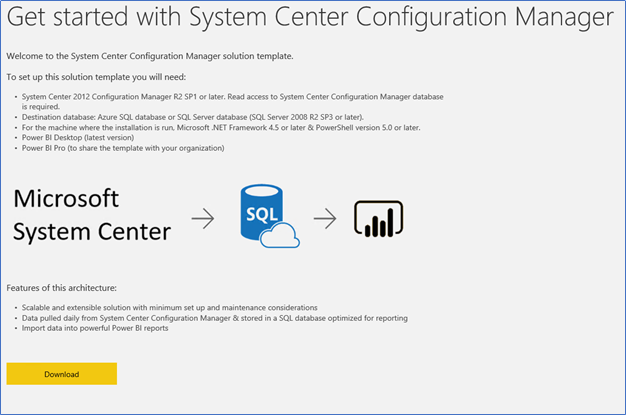Viewport: 626px width, 415px height.
Task: Click the Power BI bar chart icon
Action: pyautogui.click(x=378, y=218)
